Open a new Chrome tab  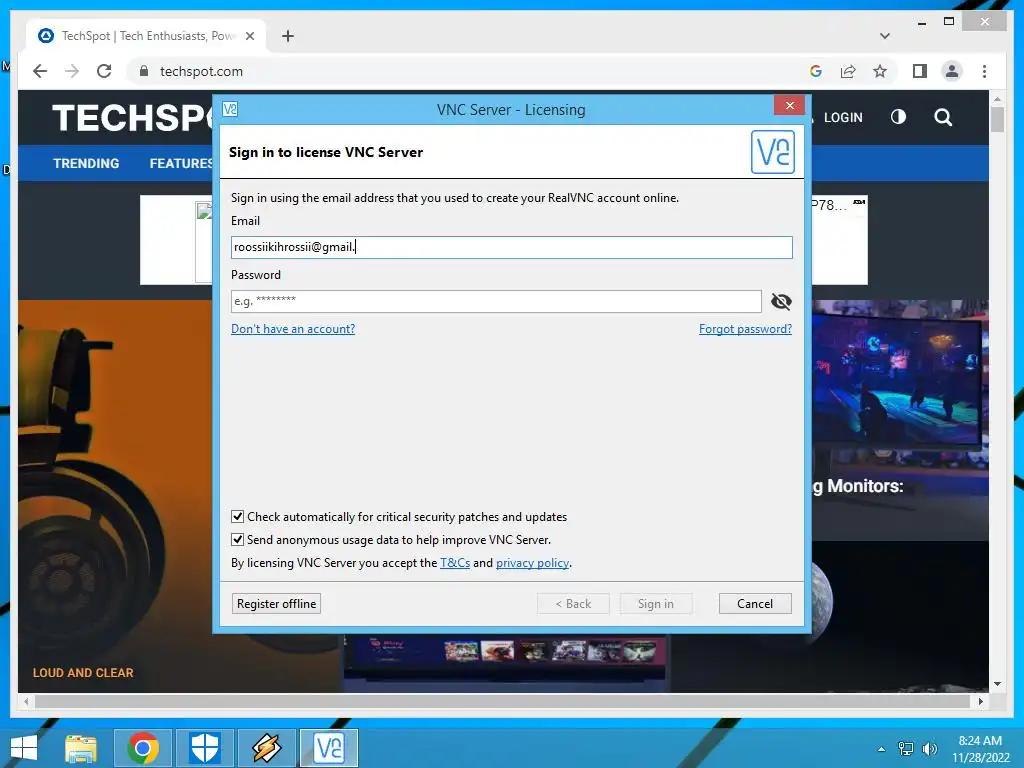288,36
